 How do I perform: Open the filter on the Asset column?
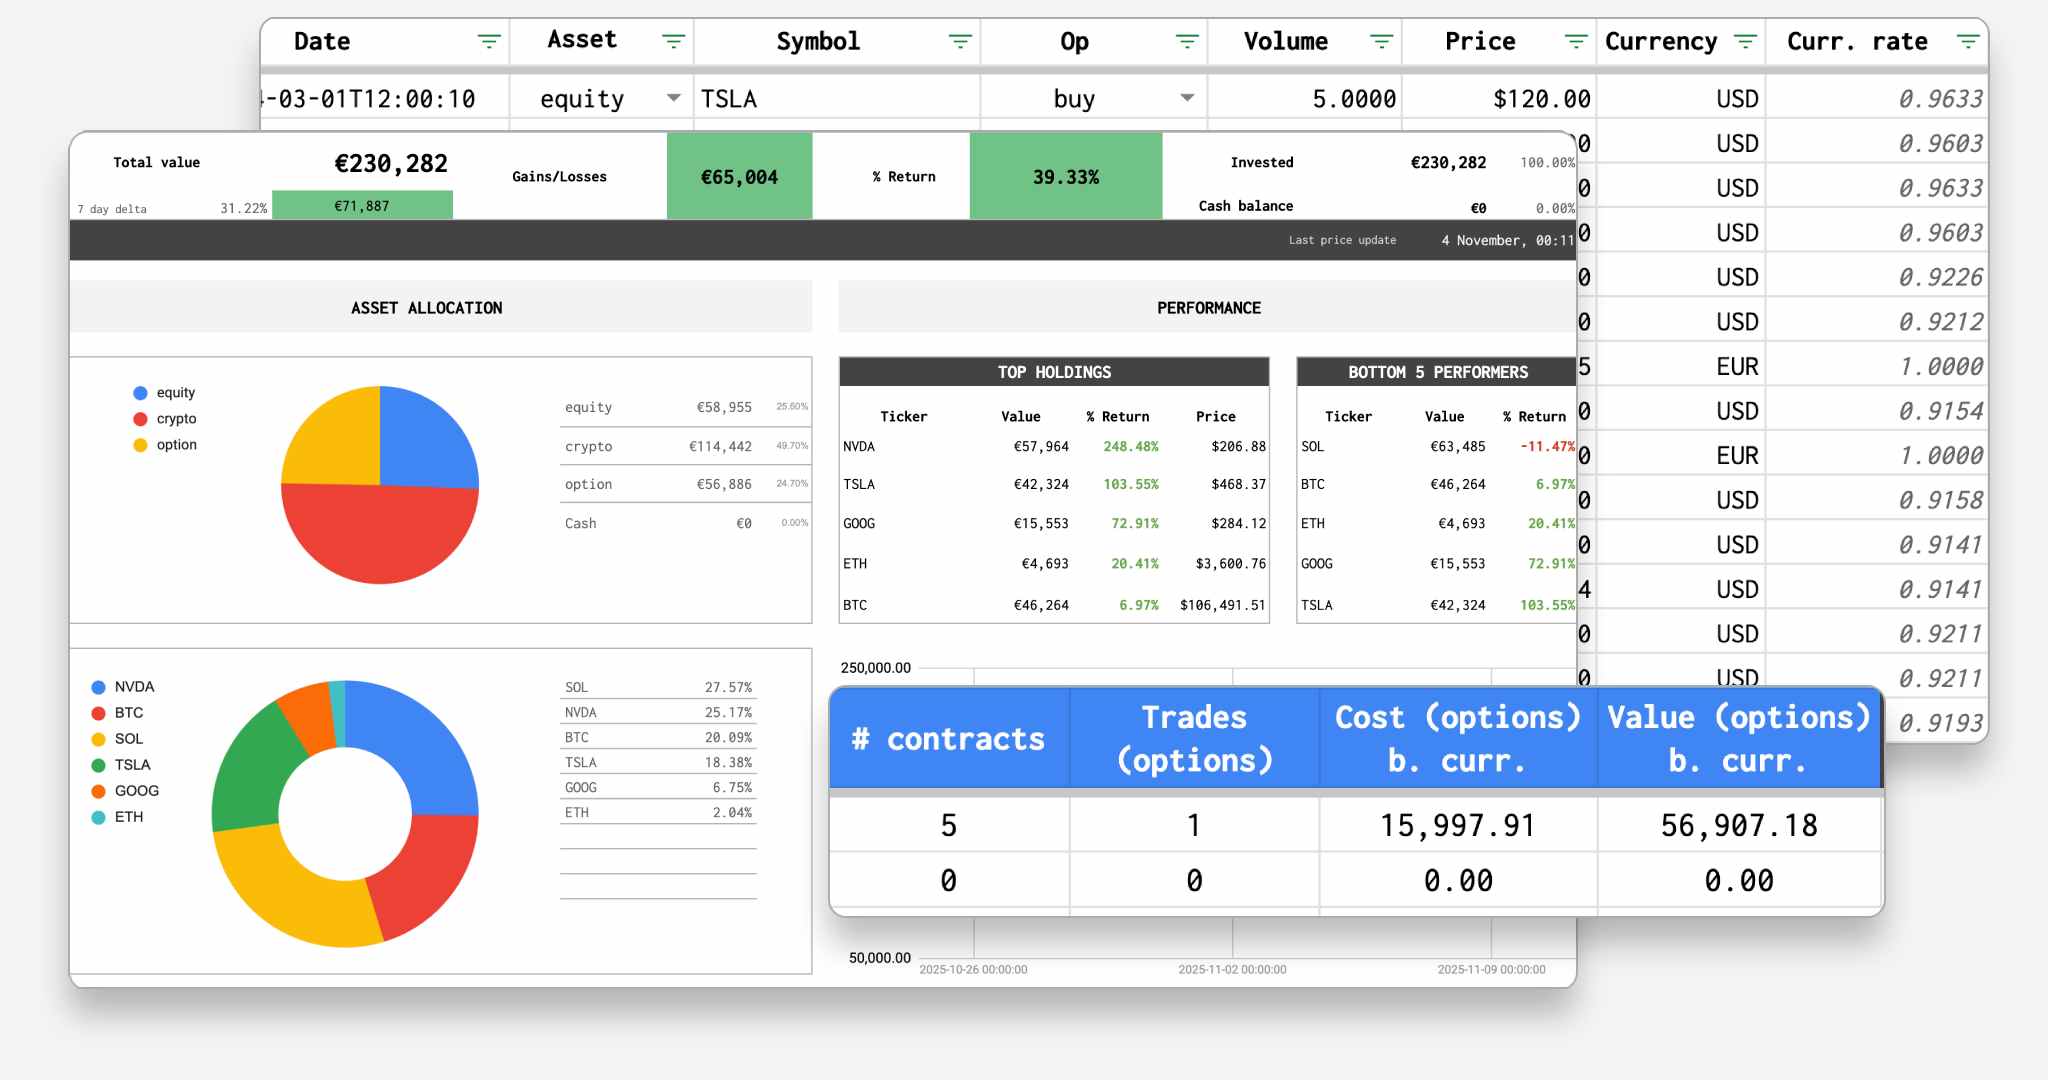click(x=673, y=41)
